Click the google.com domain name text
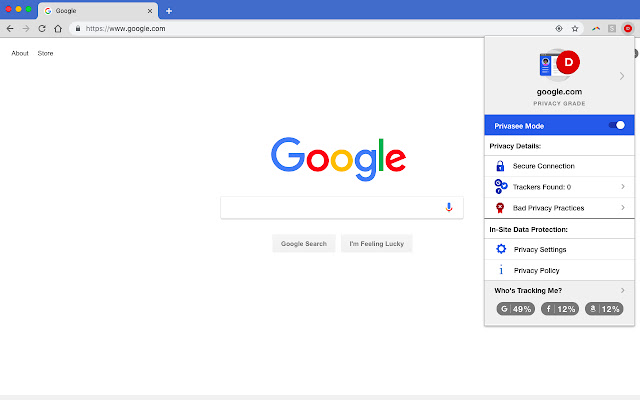 tap(559, 92)
